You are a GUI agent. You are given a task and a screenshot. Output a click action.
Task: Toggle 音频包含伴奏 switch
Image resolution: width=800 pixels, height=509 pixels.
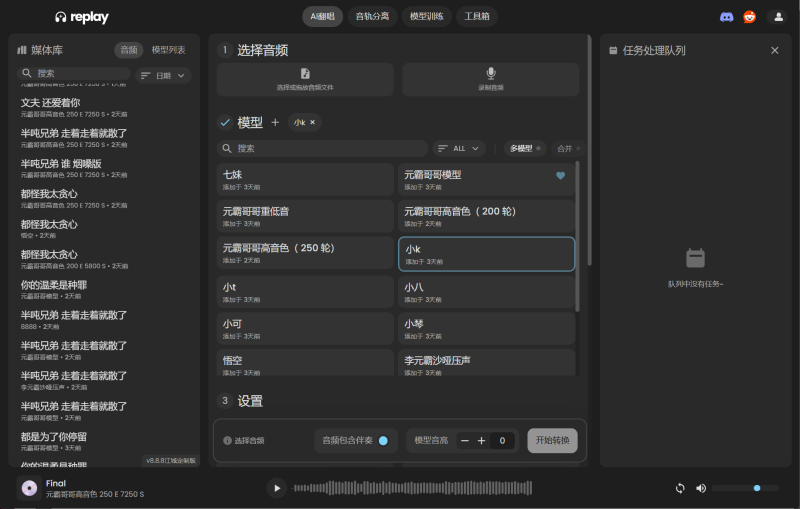click(x=383, y=440)
